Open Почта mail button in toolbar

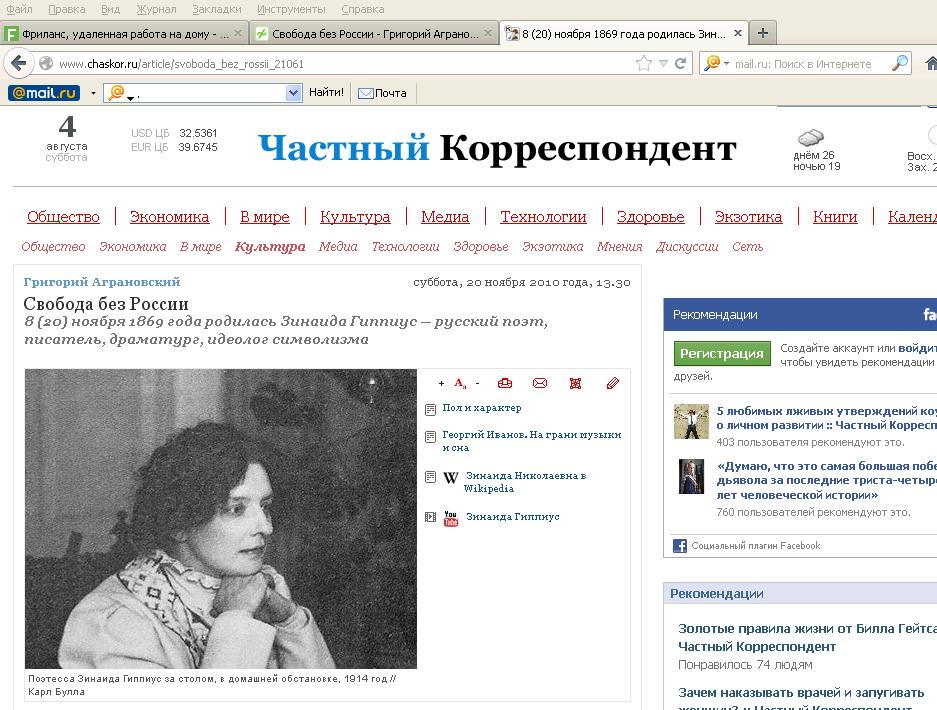pyautogui.click(x=382, y=93)
